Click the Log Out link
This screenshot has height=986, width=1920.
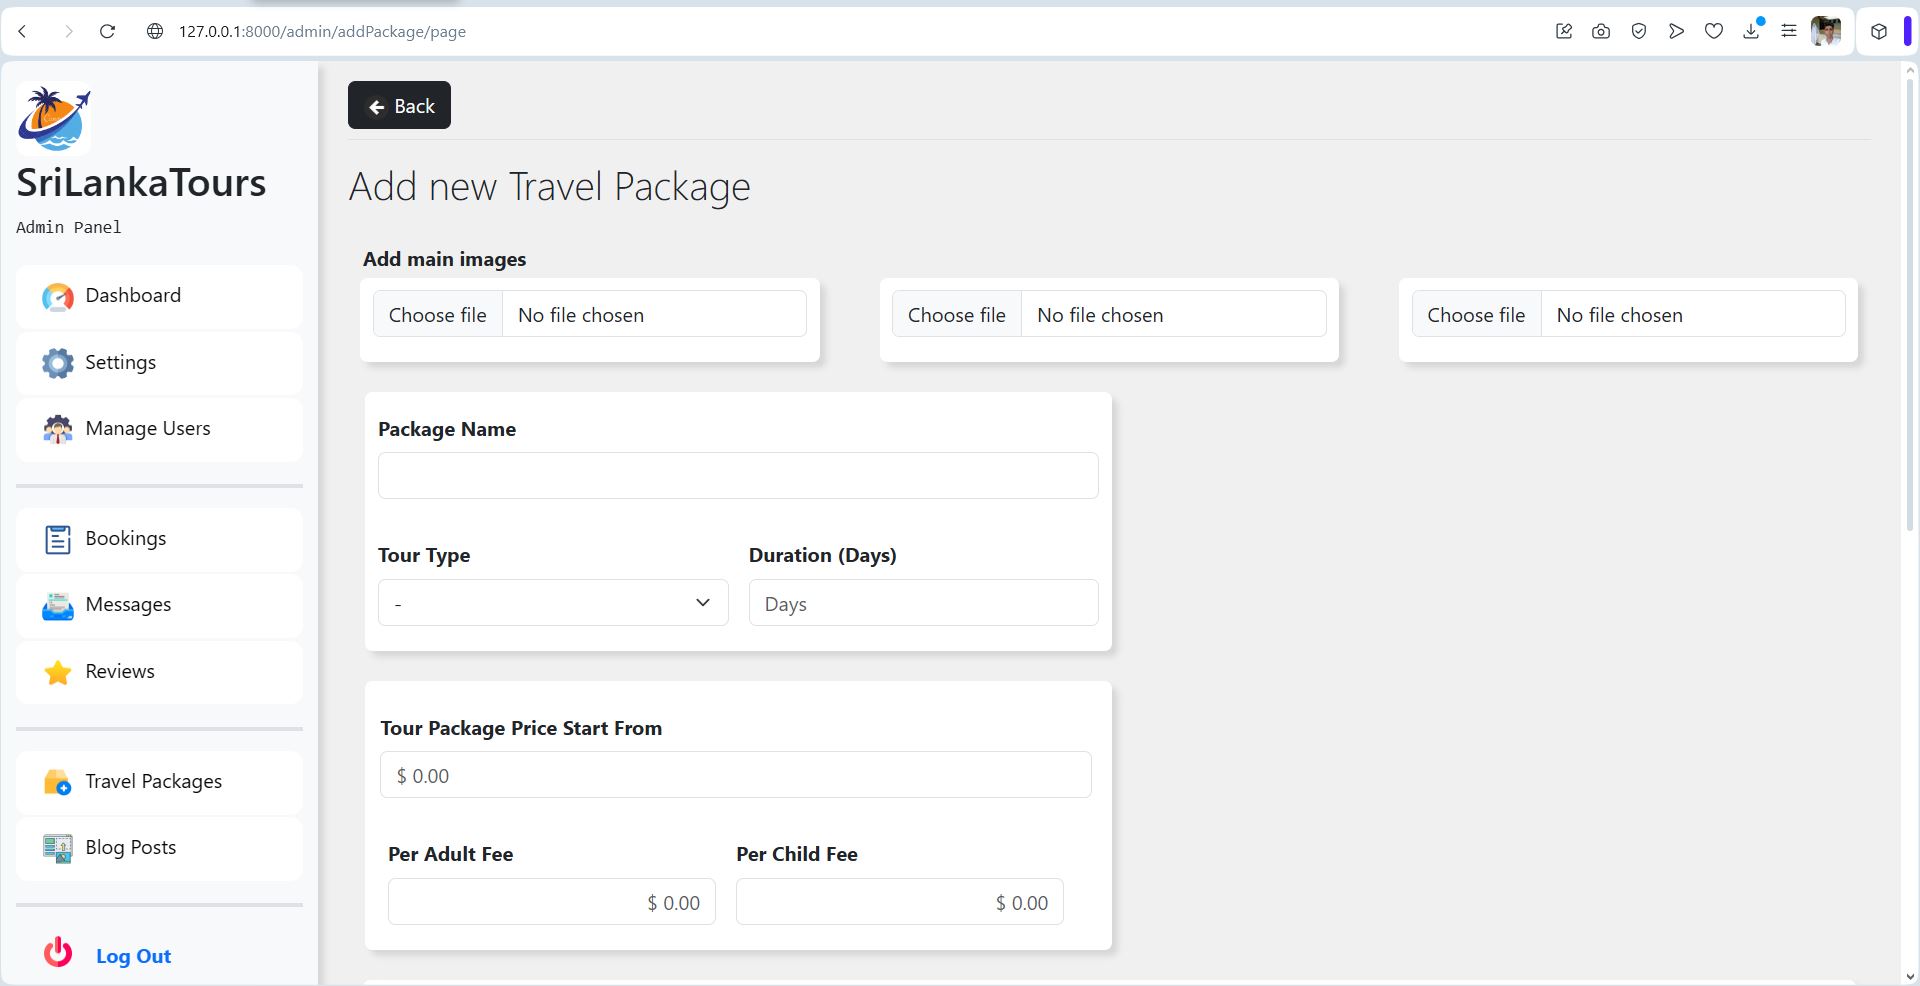coord(133,956)
